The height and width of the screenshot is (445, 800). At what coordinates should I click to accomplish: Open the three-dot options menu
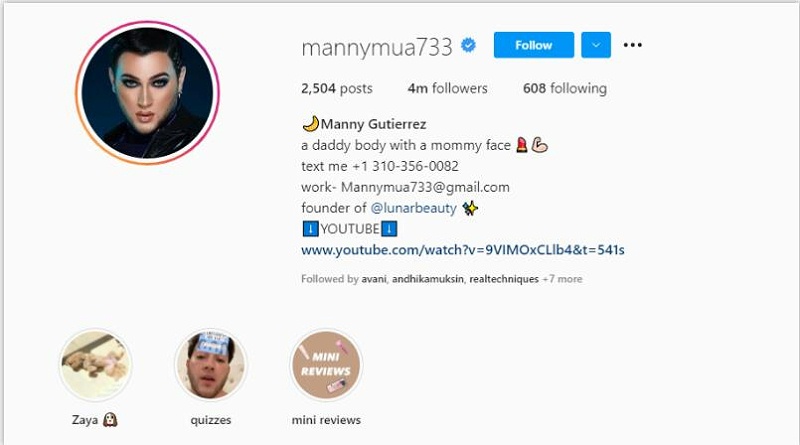click(633, 45)
